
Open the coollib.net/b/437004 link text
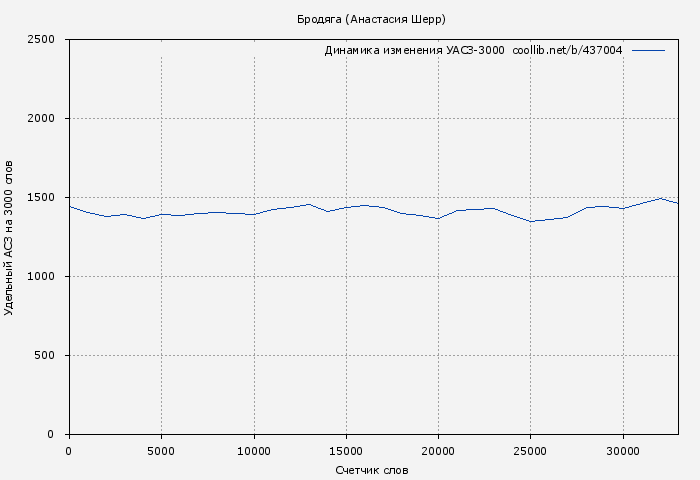[567, 51]
